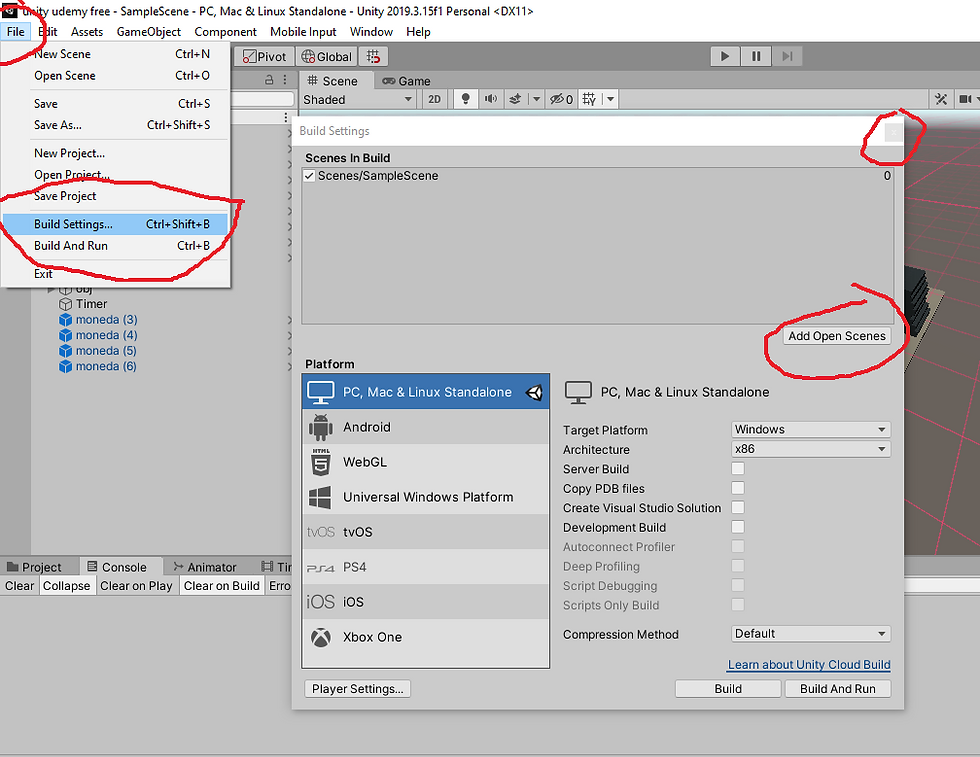Enable Development Build checkbox
The width and height of the screenshot is (980, 757).
[x=738, y=527]
